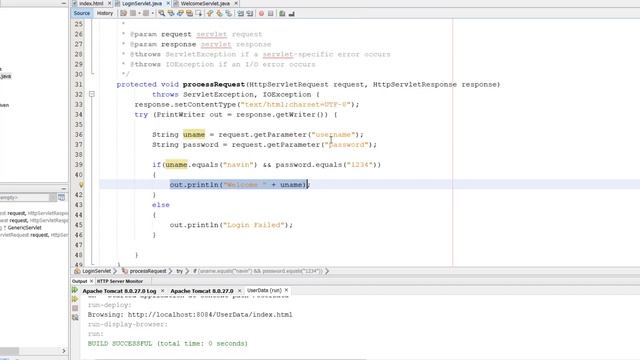
Task: Toggle Bookmark toolbar icon
Action: [229, 13]
